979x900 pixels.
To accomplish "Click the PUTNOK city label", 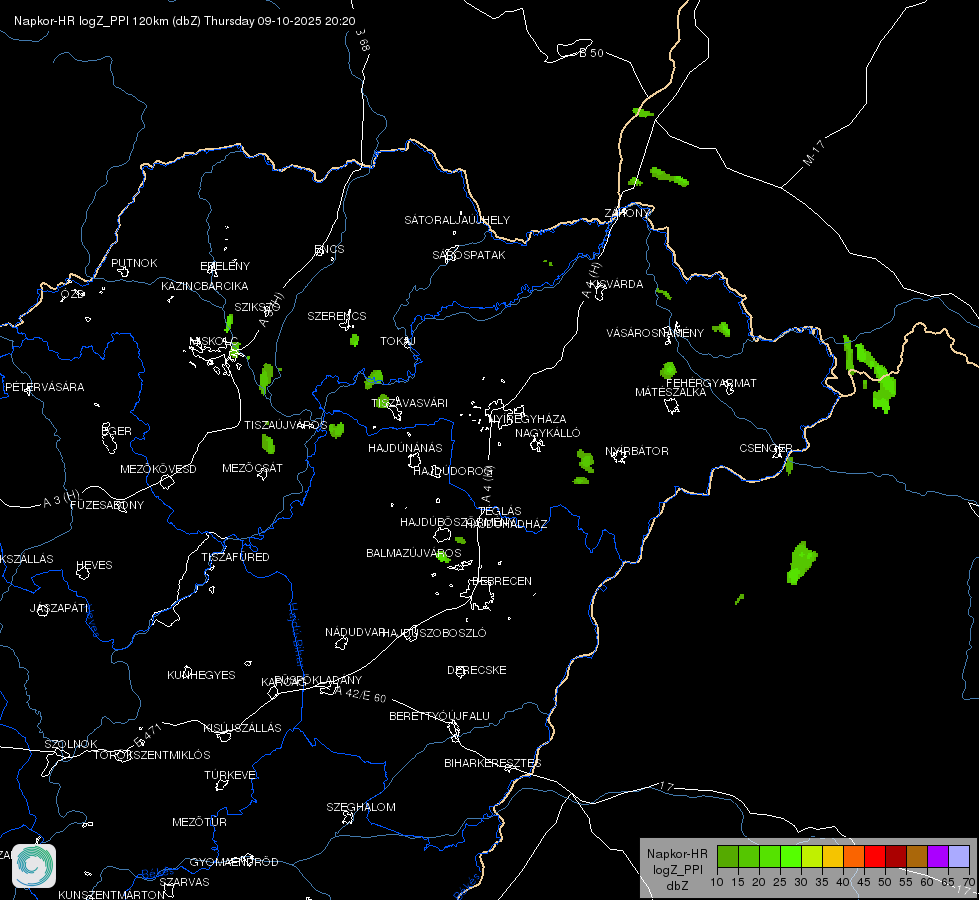I will pyautogui.click(x=134, y=263).
